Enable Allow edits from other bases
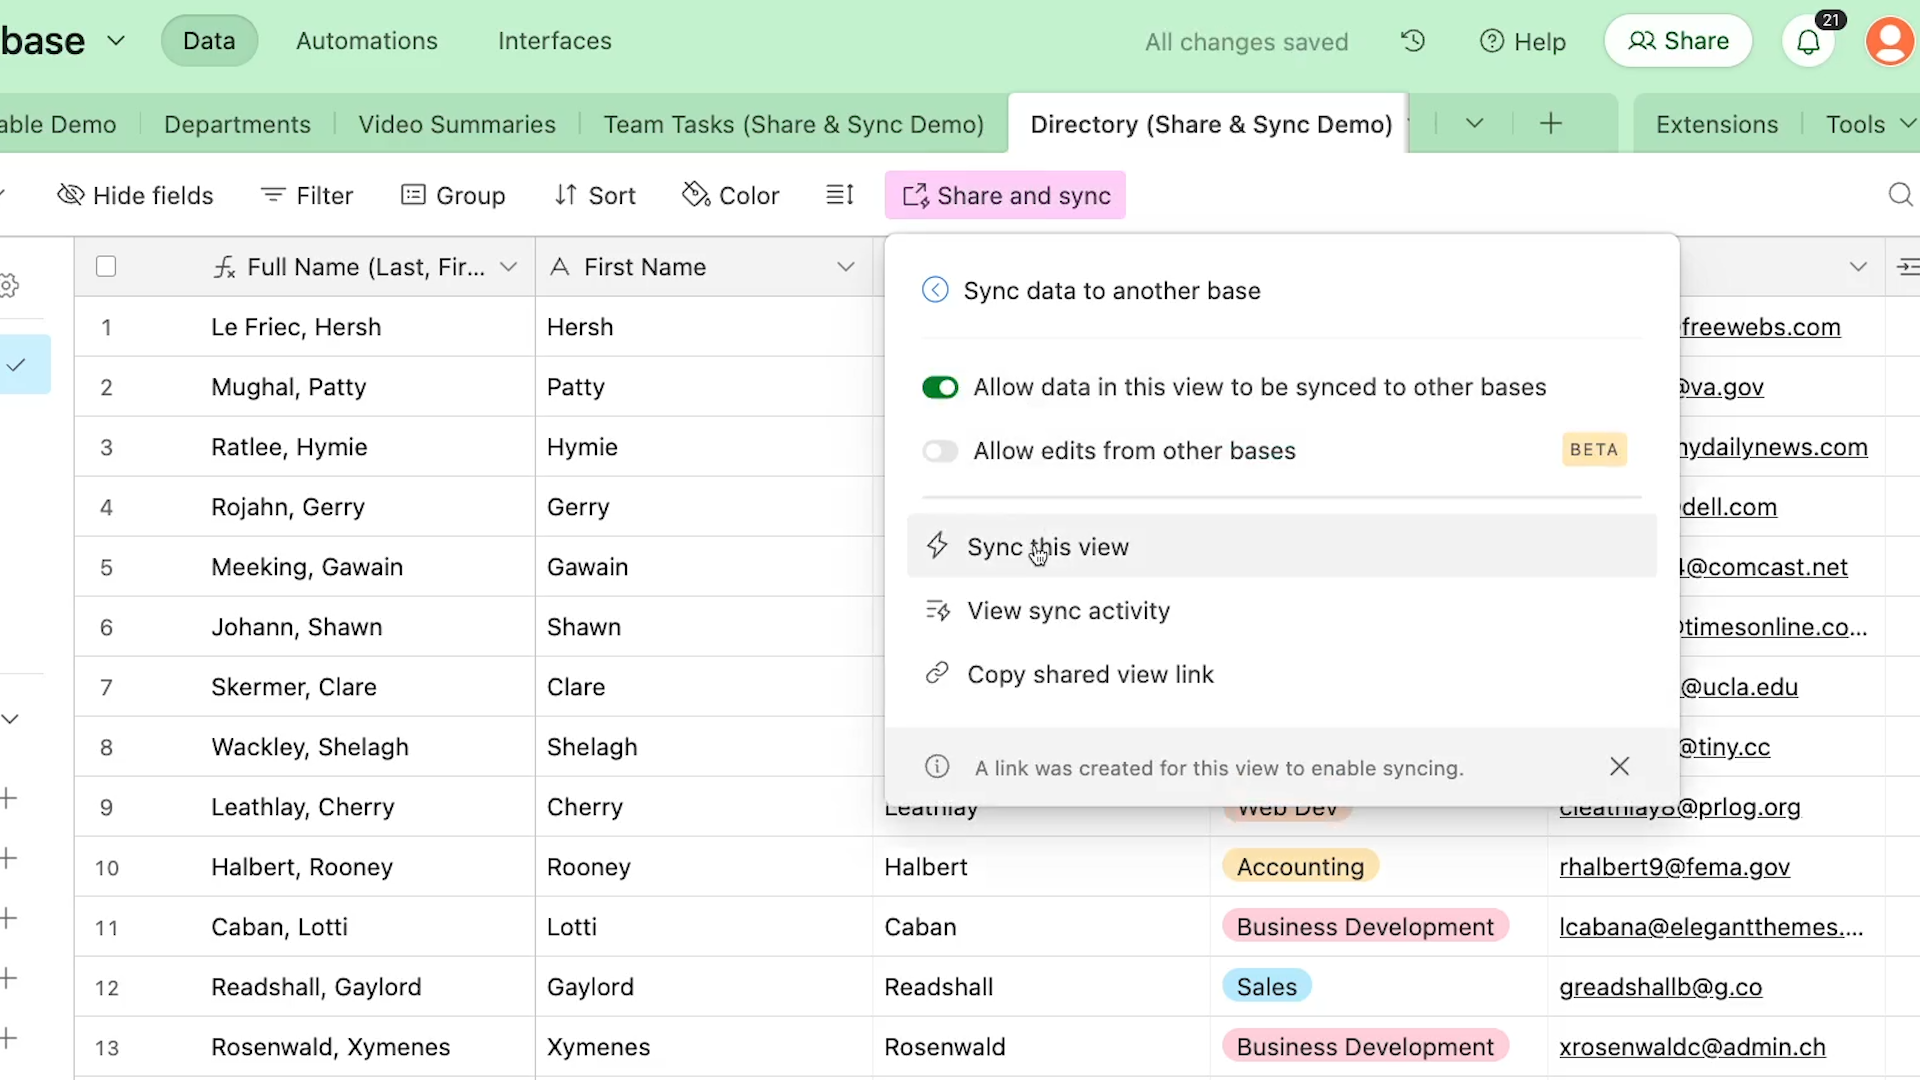Screen dimensions: 1920x1080 pyautogui.click(x=940, y=451)
